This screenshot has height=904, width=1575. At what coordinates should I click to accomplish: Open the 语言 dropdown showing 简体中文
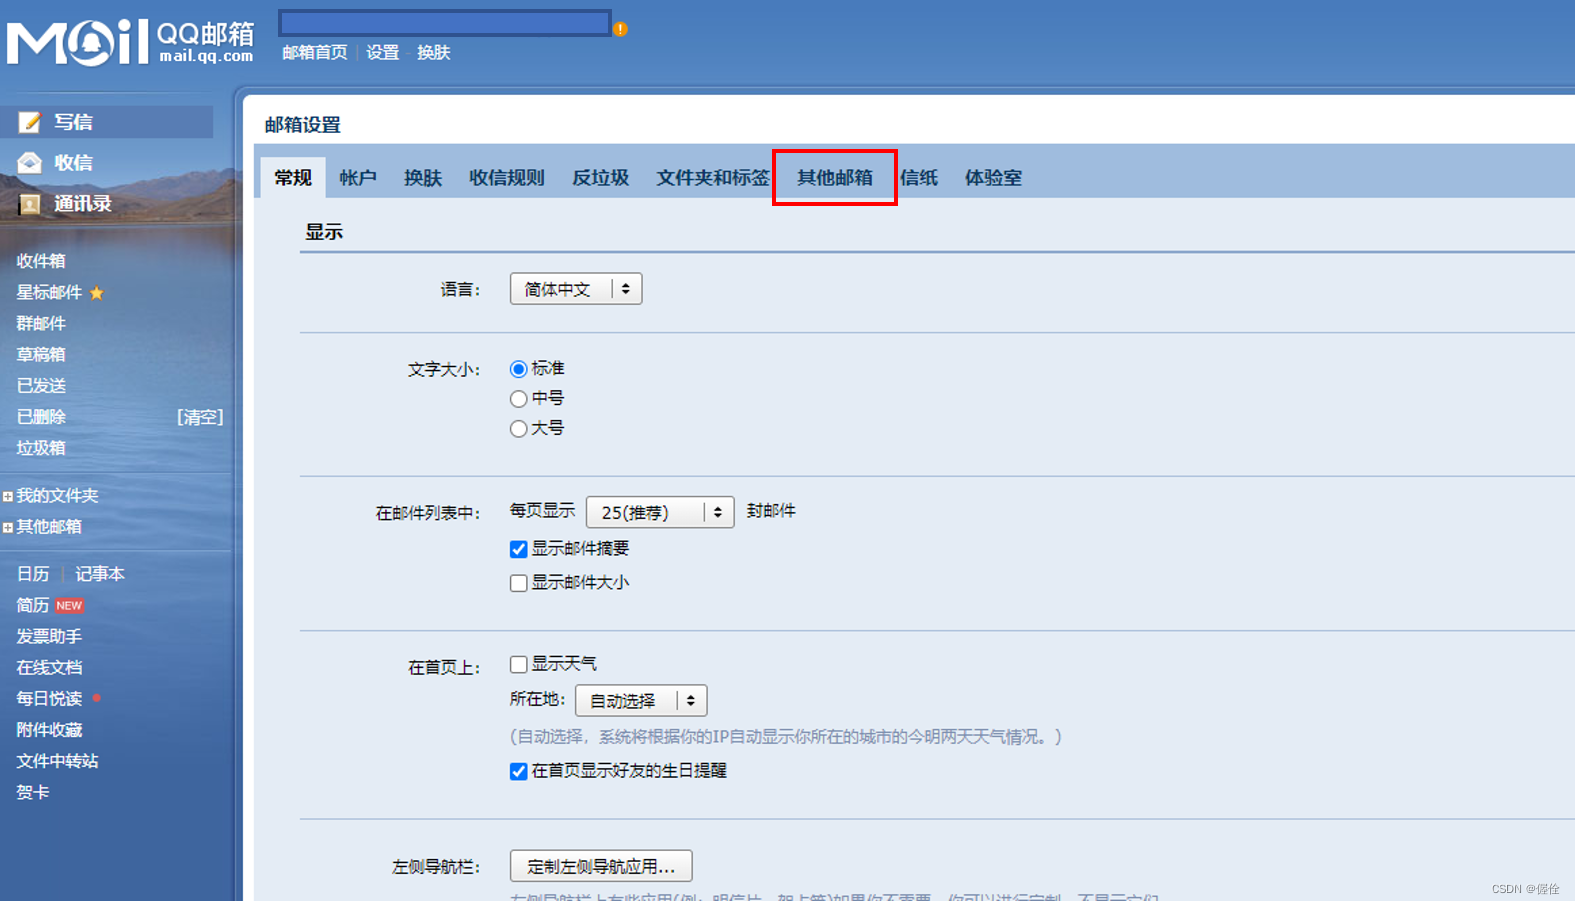[576, 289]
